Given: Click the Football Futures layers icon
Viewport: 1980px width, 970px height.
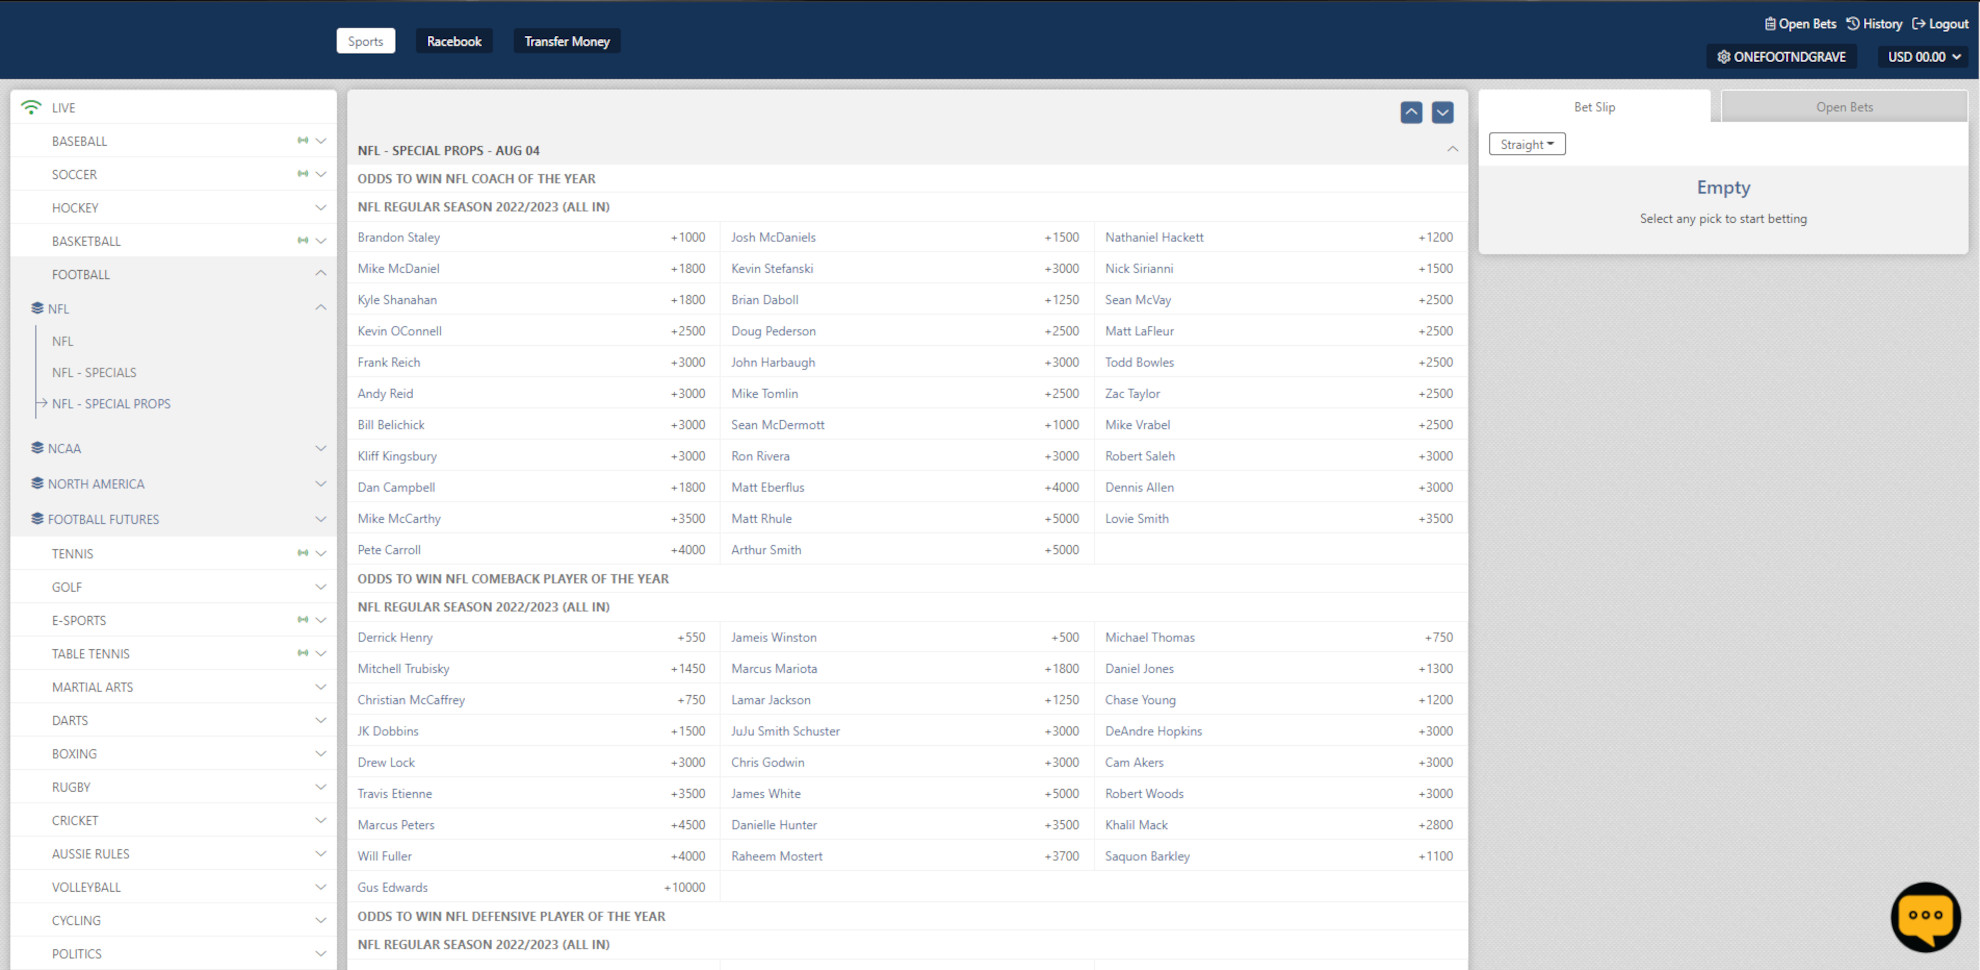Looking at the screenshot, I should [37, 519].
